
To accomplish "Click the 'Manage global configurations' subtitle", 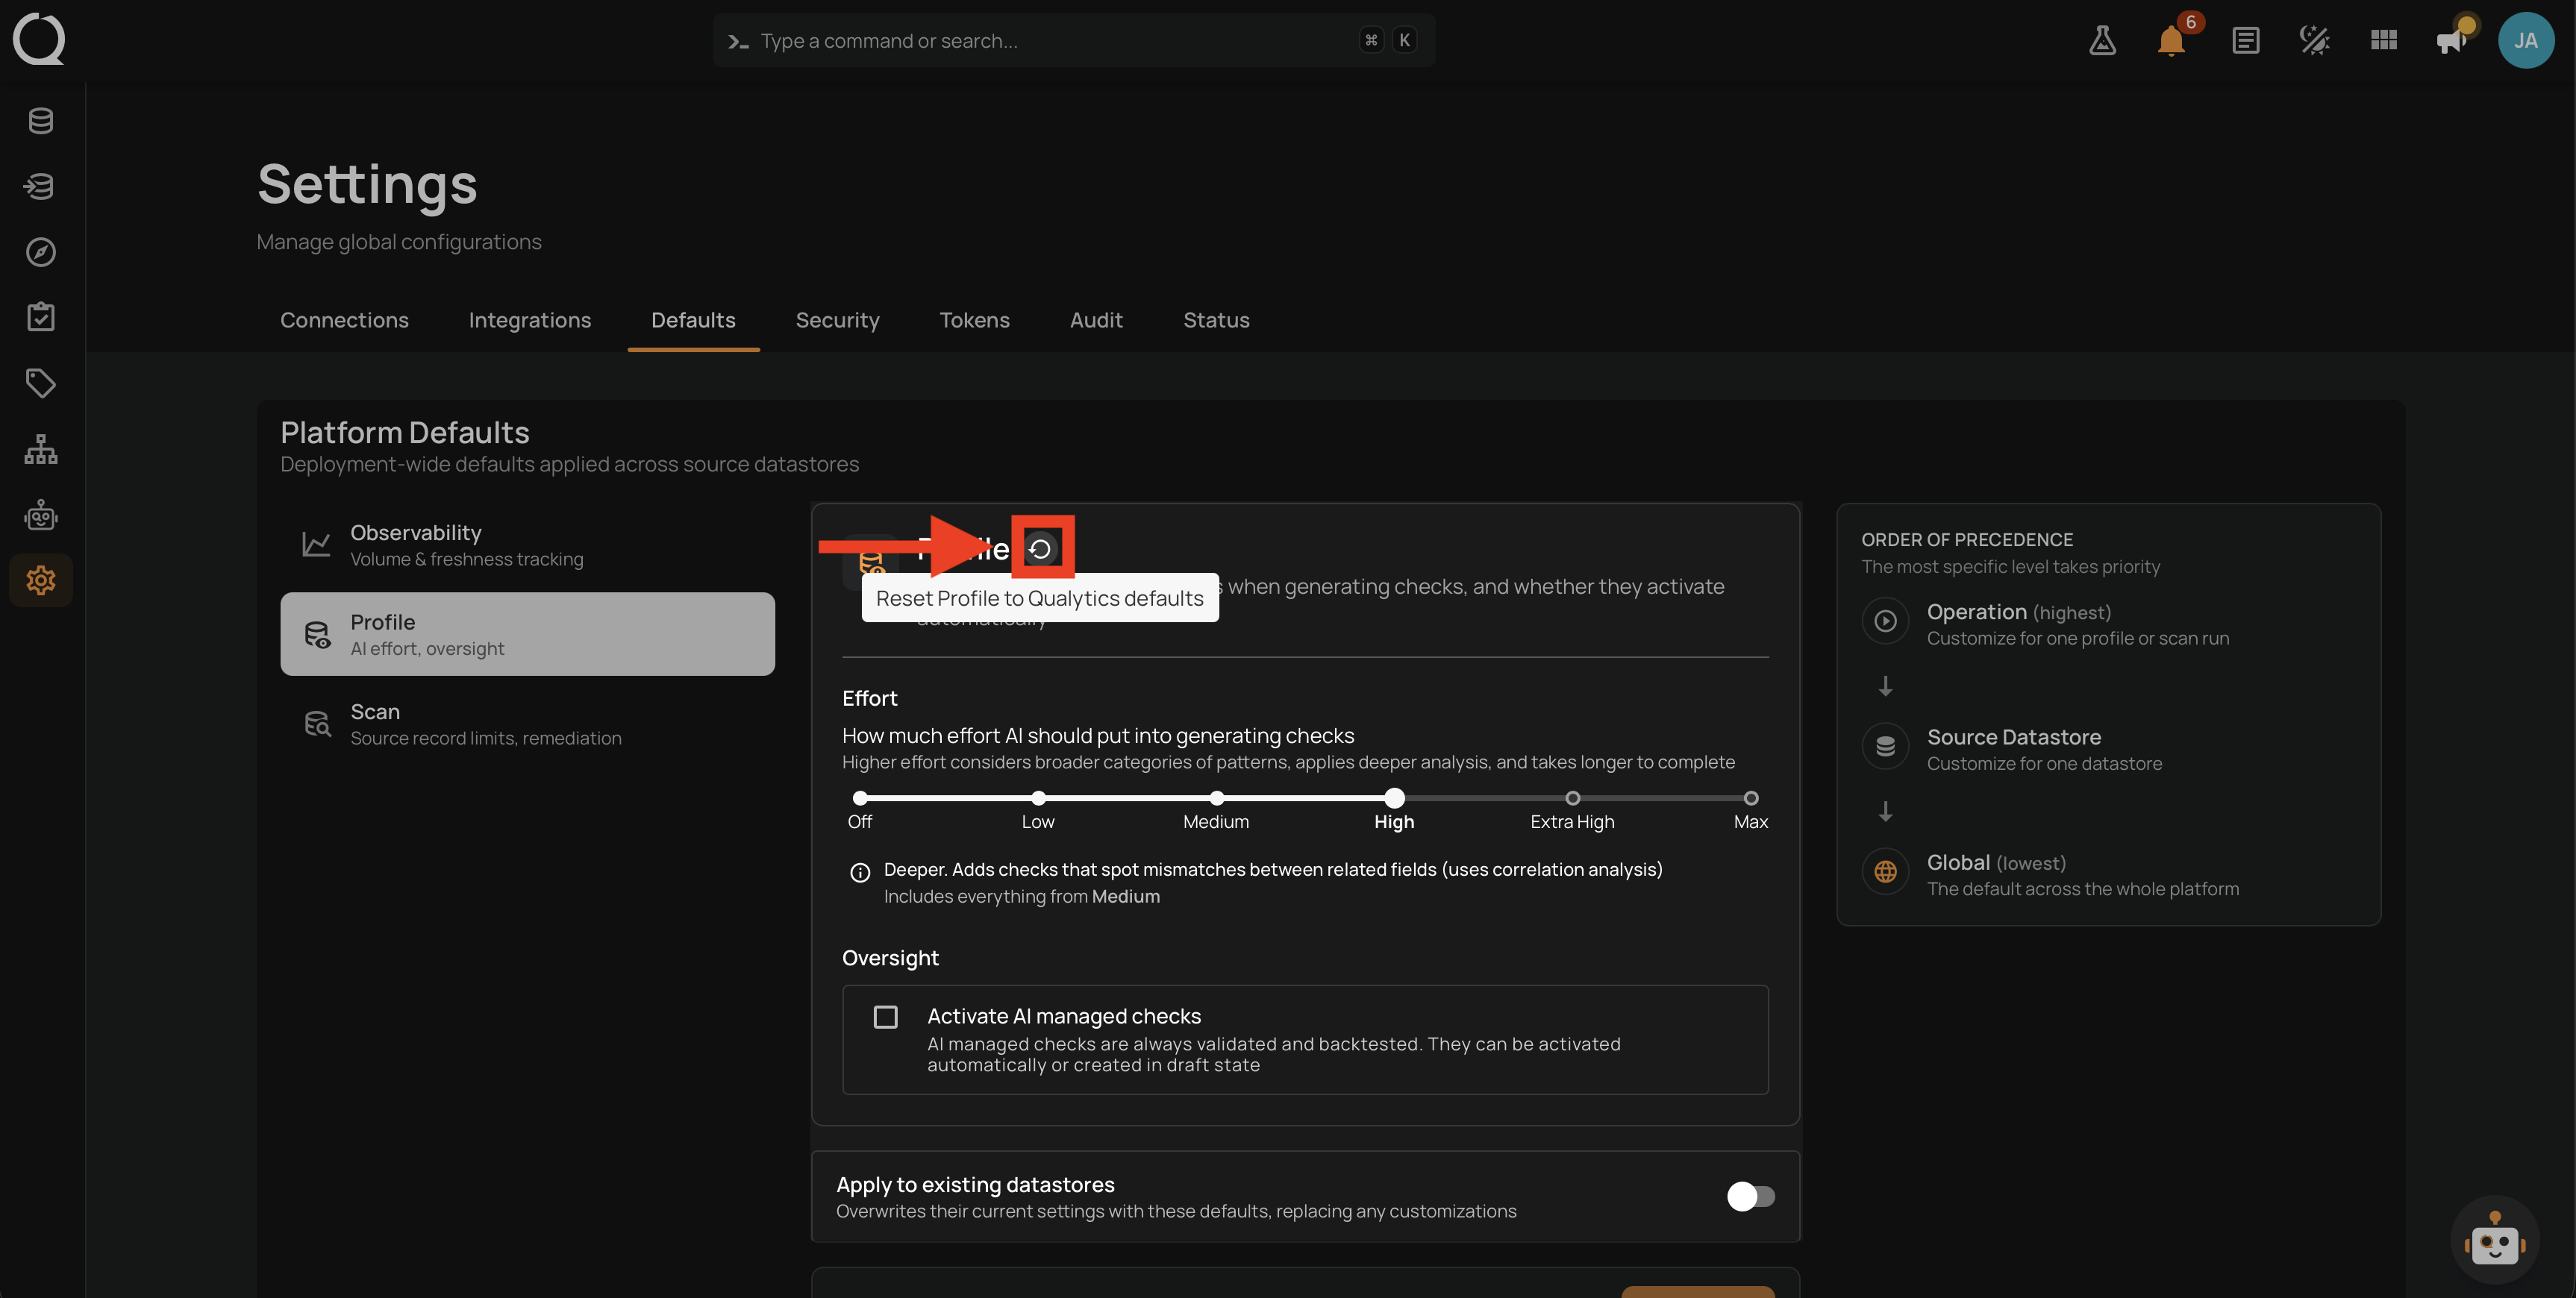I will pyautogui.click(x=398, y=242).
